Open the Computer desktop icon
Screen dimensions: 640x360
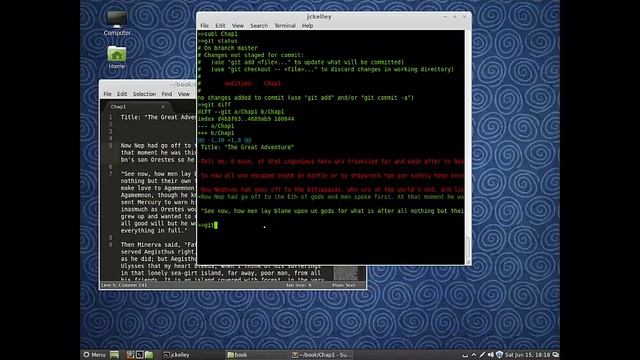click(117, 23)
